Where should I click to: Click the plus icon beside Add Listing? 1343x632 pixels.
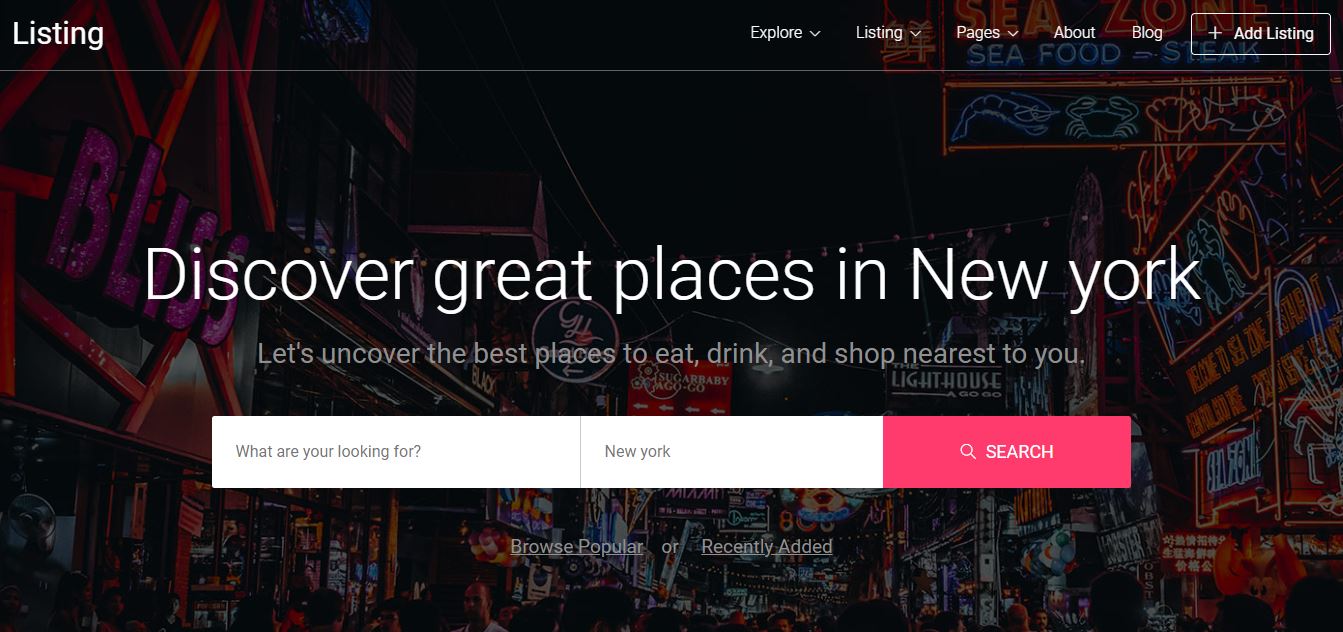[1215, 33]
